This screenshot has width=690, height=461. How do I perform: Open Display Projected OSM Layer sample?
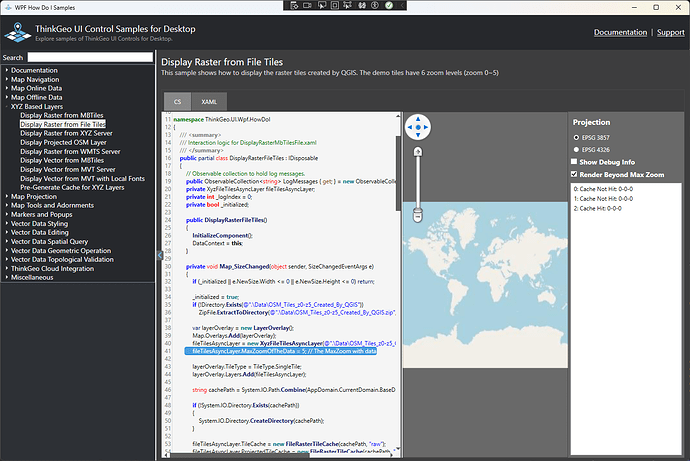[x=63, y=143]
